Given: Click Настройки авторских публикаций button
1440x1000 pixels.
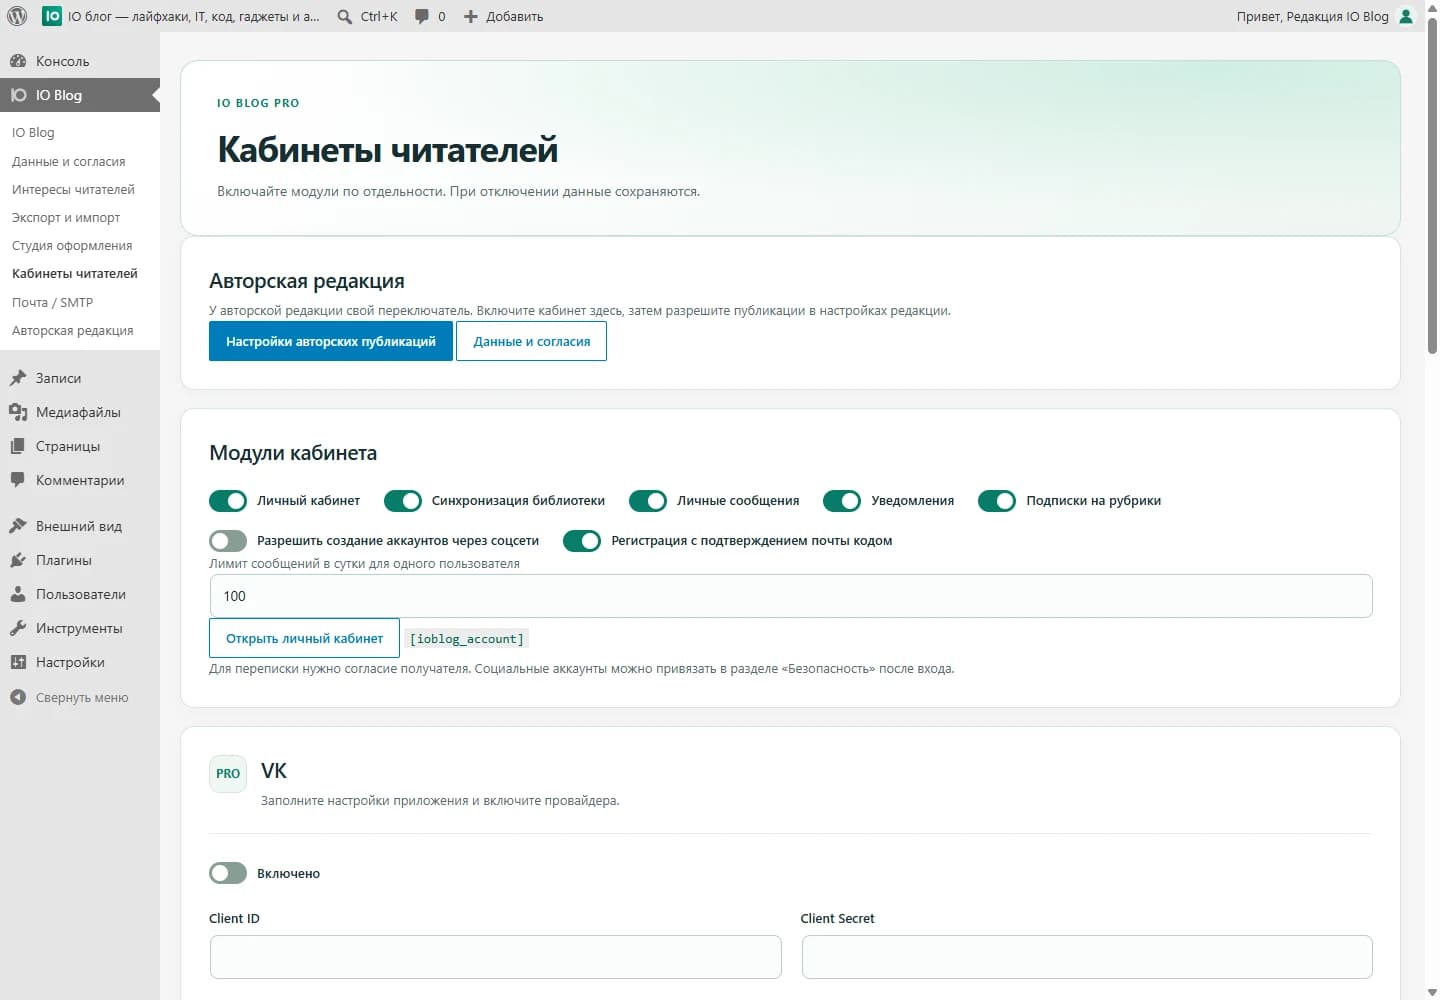Looking at the screenshot, I should pyautogui.click(x=331, y=341).
